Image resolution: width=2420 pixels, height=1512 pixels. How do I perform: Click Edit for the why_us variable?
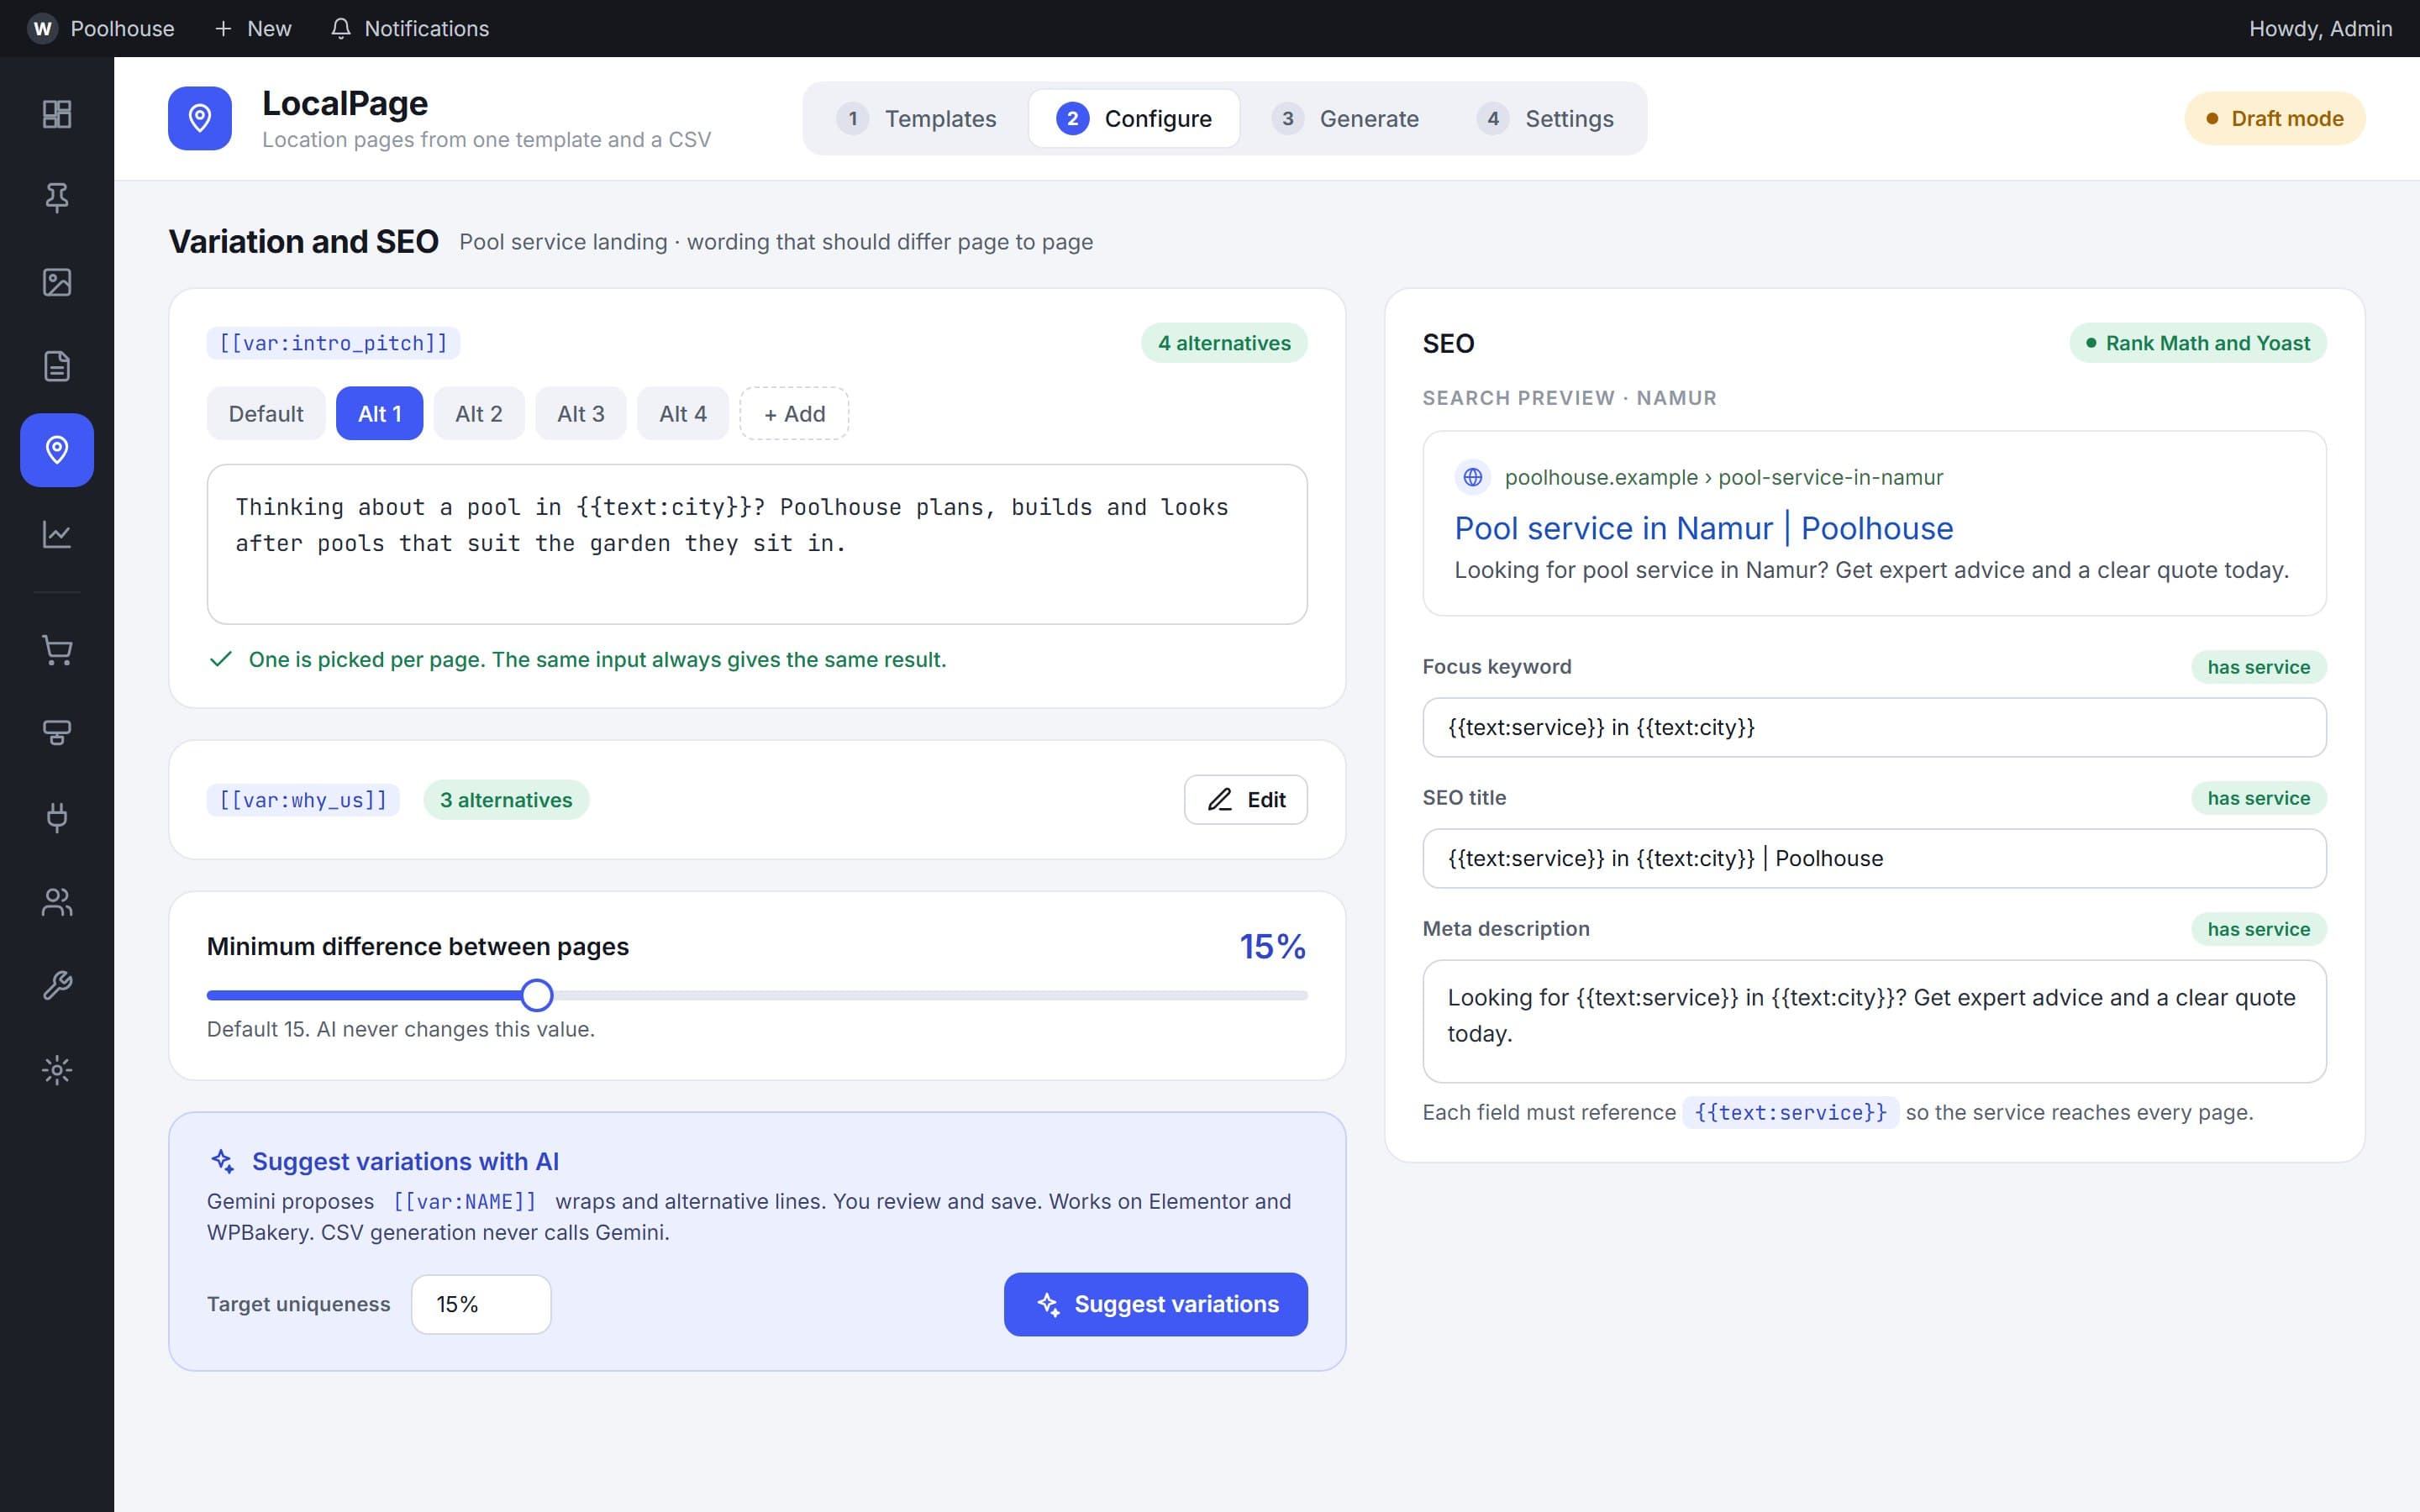coord(1246,800)
